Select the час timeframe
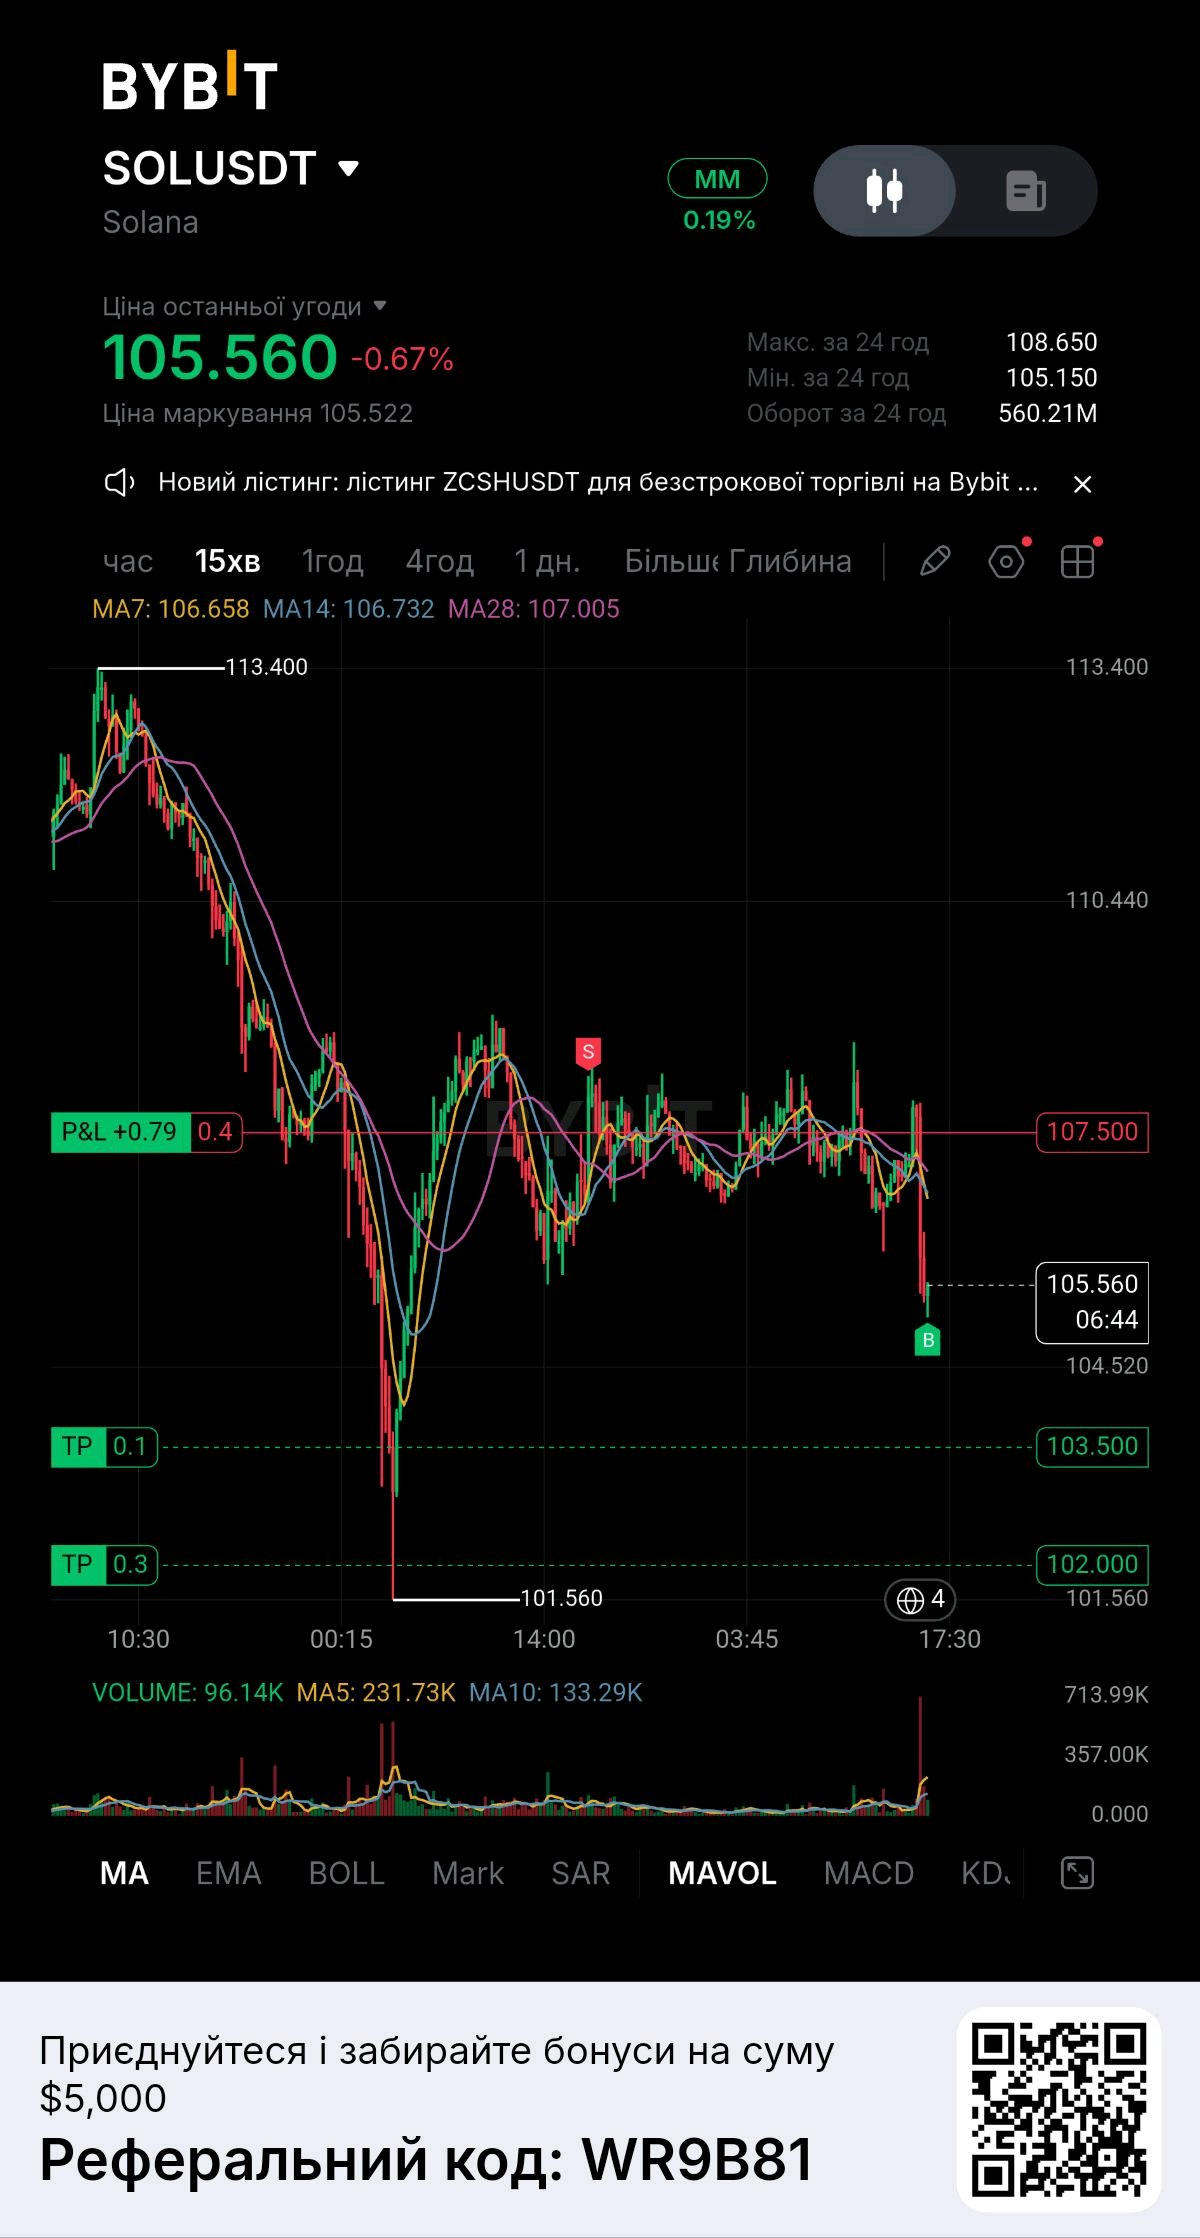1200x2238 pixels. [x=128, y=561]
